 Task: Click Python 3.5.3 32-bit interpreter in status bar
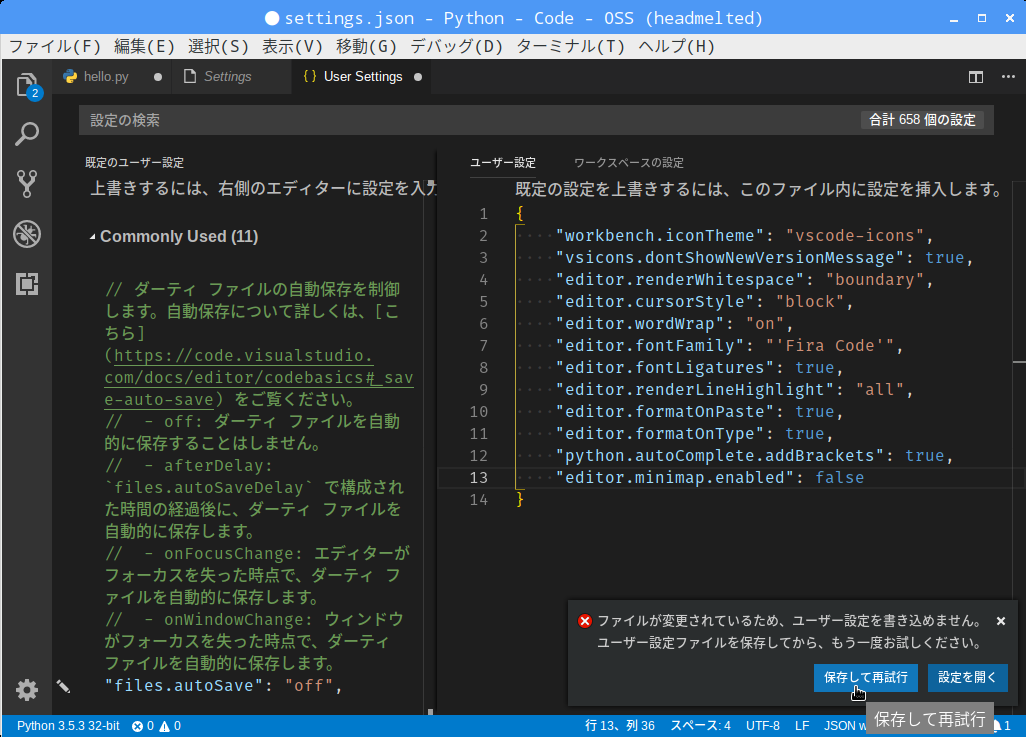[x=68, y=726]
